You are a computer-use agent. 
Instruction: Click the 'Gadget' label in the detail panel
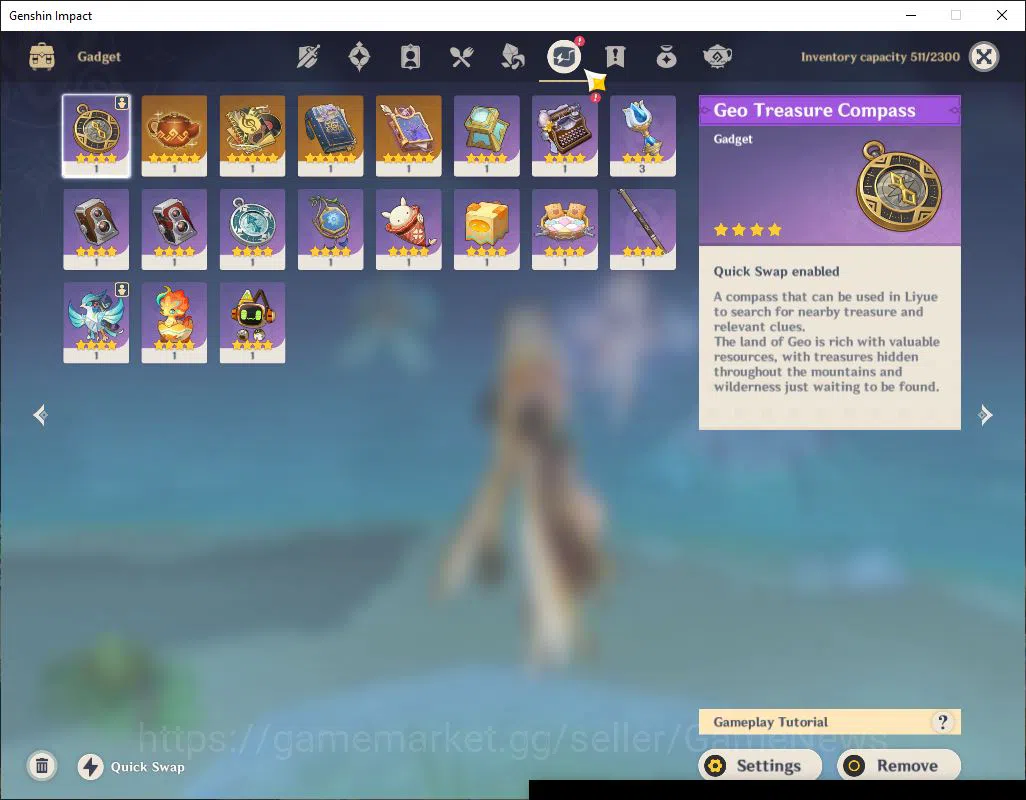733,139
